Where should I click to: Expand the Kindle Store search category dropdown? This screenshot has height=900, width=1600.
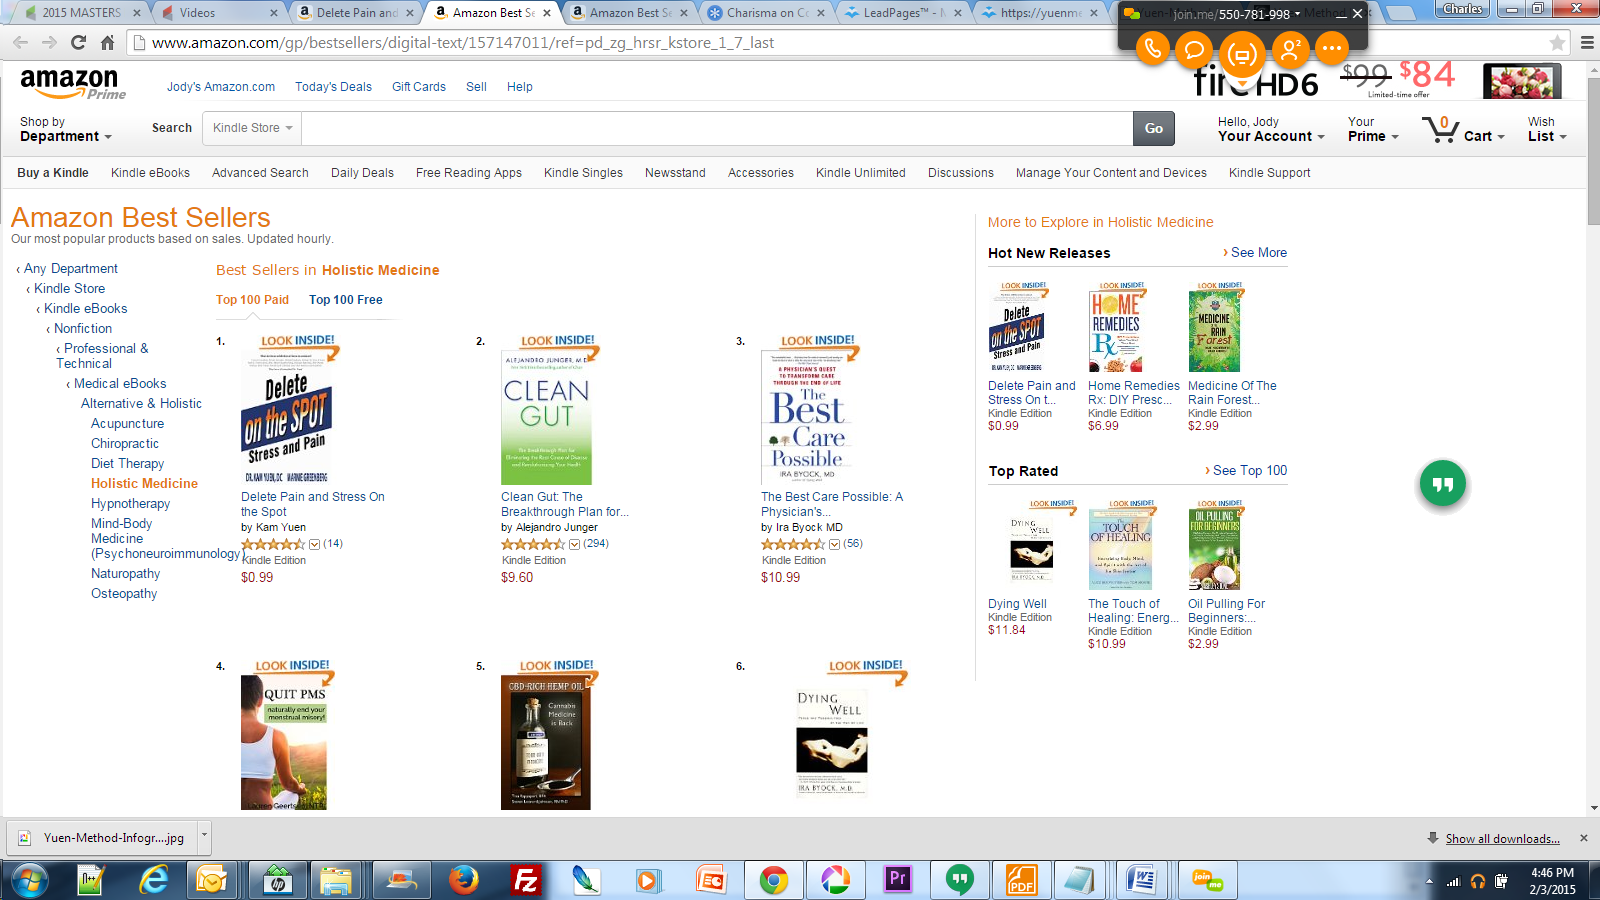point(252,128)
